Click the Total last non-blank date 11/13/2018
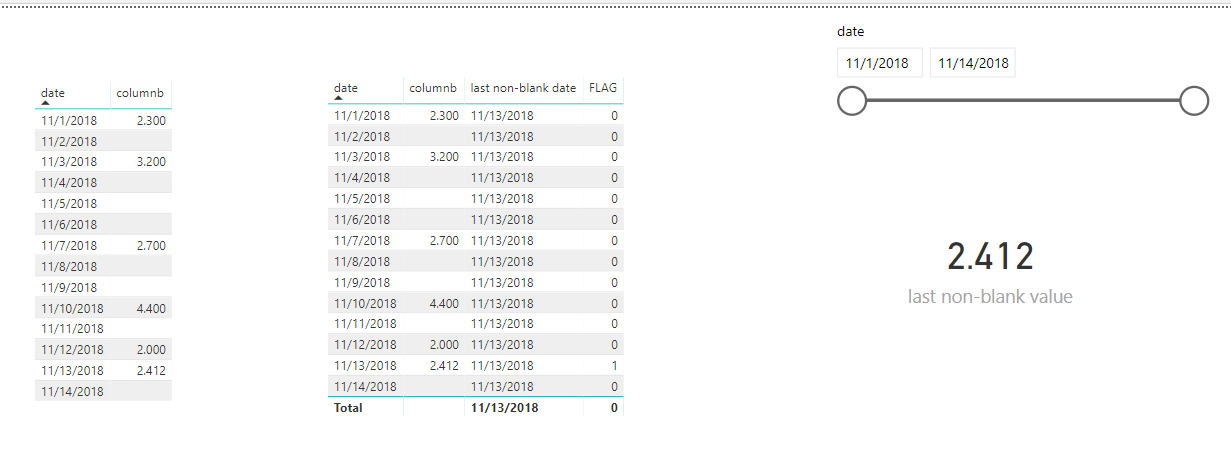1231x450 pixels. pos(504,407)
